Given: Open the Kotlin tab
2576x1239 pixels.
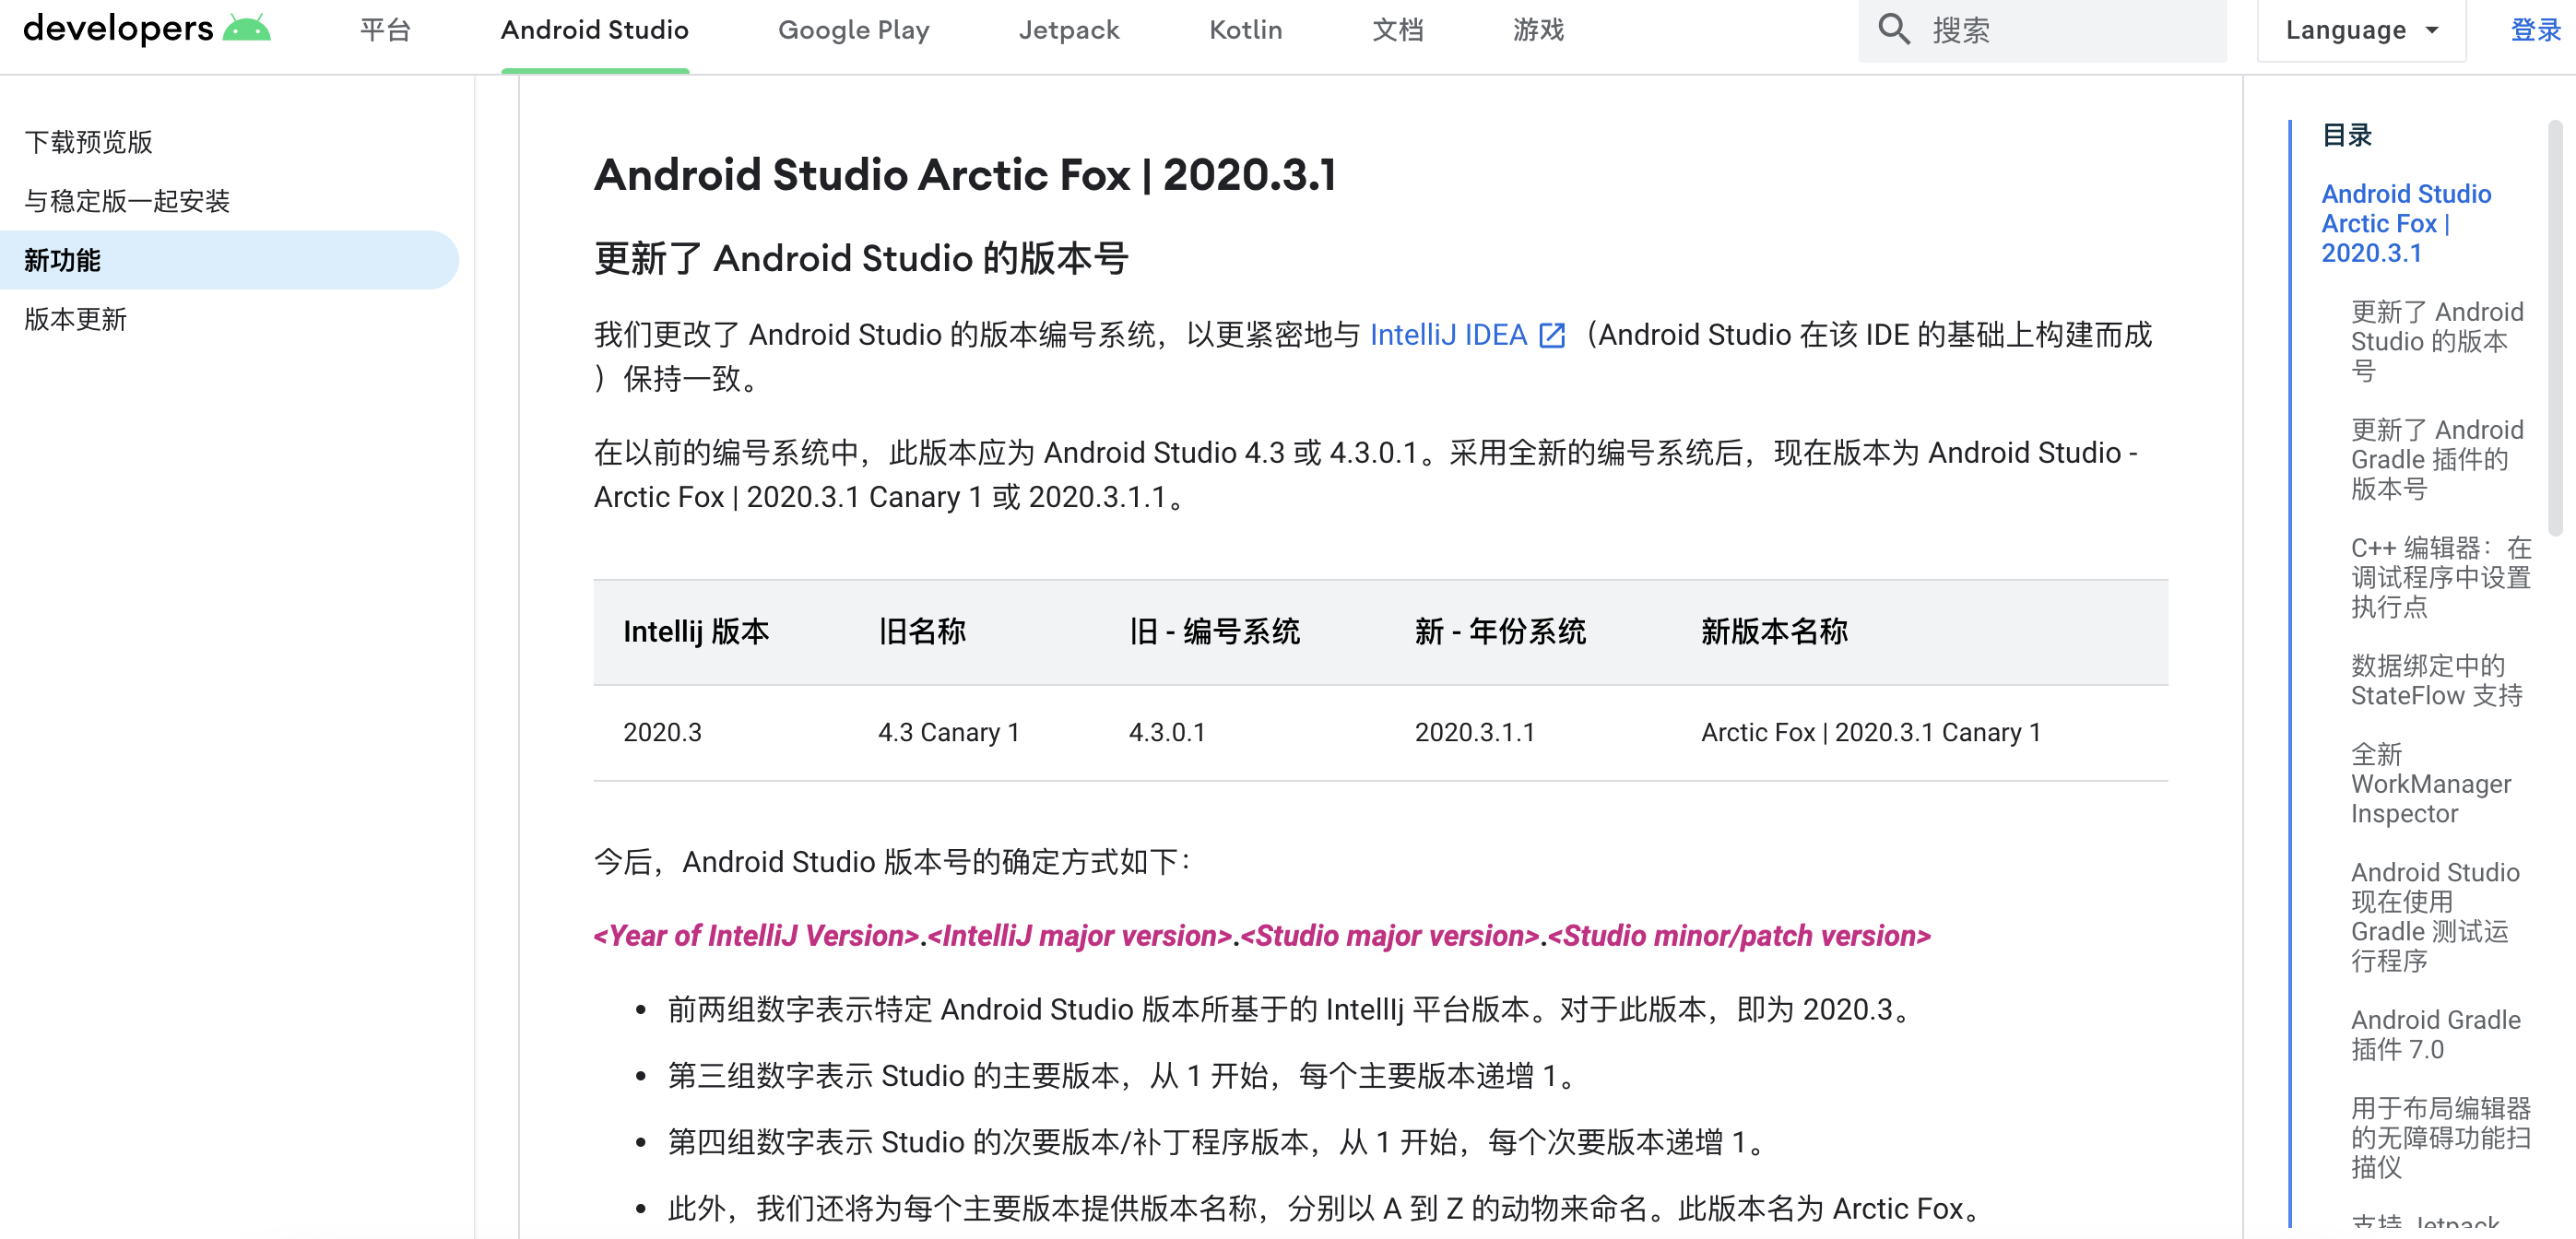Looking at the screenshot, I should pyautogui.click(x=1245, y=30).
